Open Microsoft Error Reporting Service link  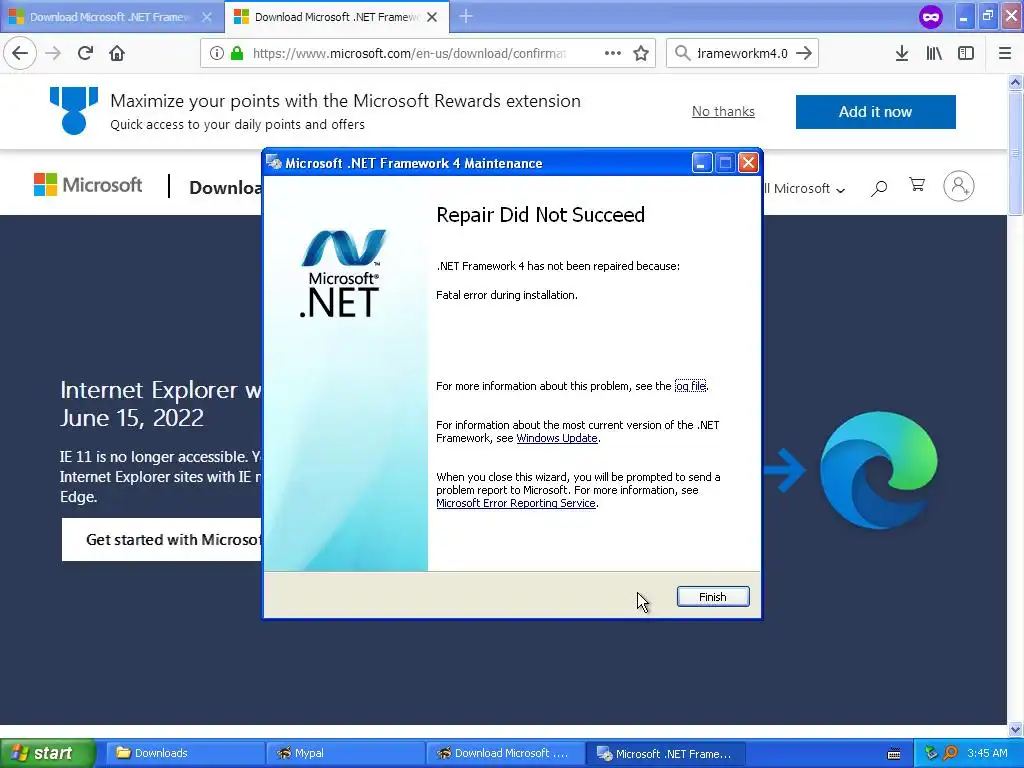point(516,504)
